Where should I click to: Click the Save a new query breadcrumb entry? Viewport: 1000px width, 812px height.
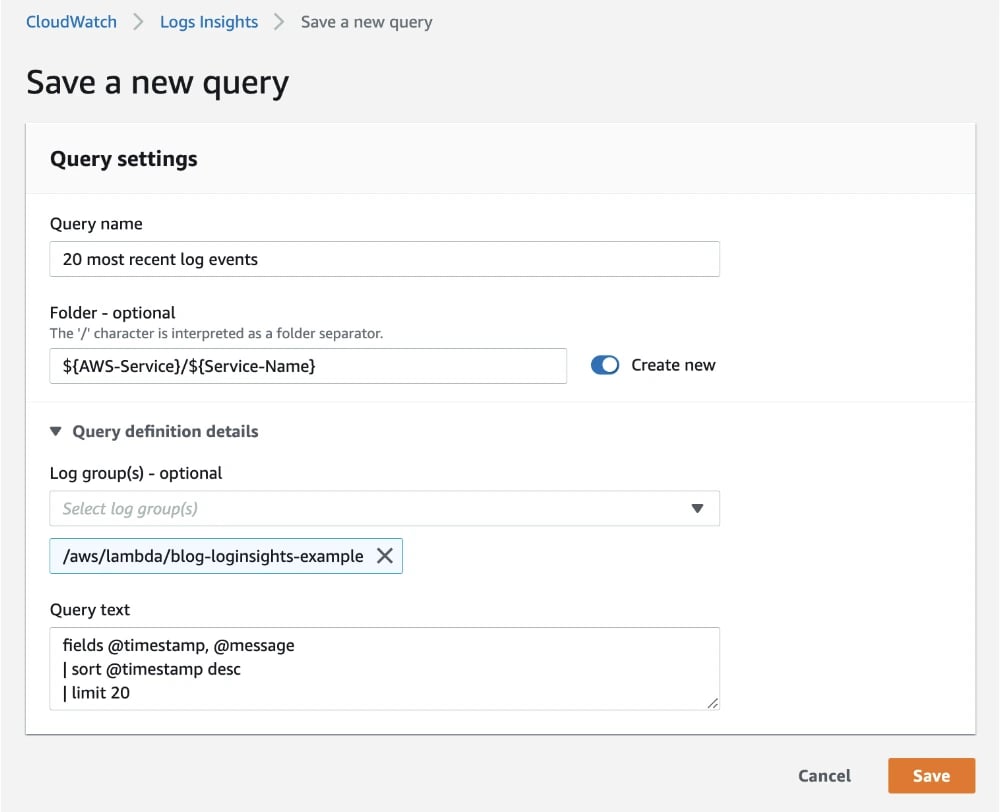[366, 21]
